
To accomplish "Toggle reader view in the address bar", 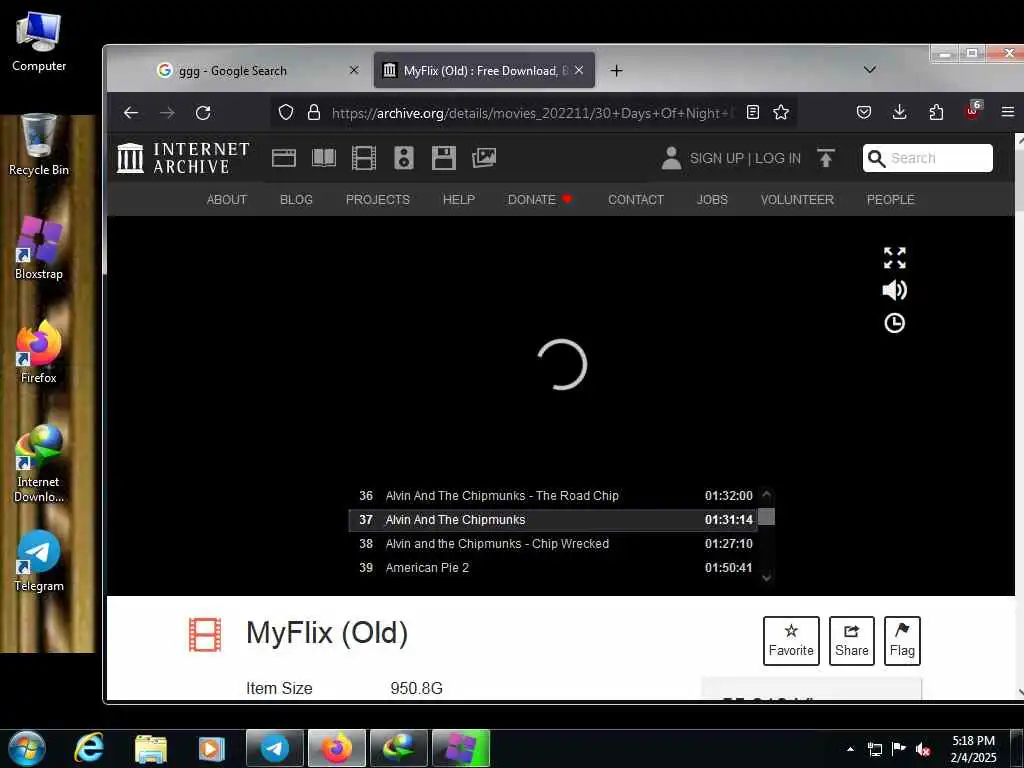I will pos(753,112).
